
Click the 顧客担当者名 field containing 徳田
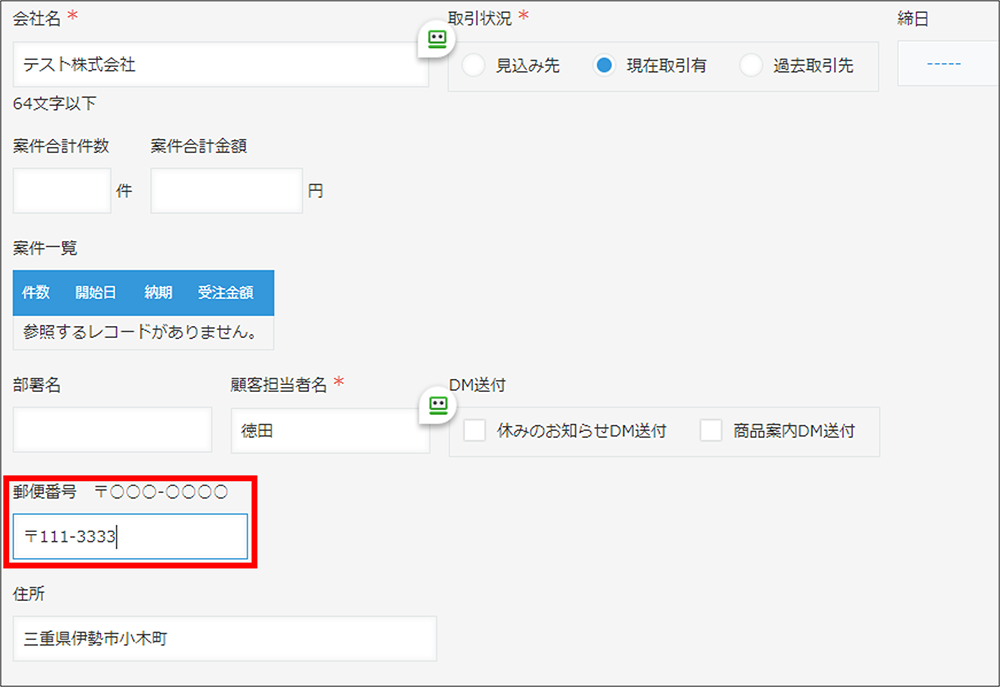tap(329, 430)
